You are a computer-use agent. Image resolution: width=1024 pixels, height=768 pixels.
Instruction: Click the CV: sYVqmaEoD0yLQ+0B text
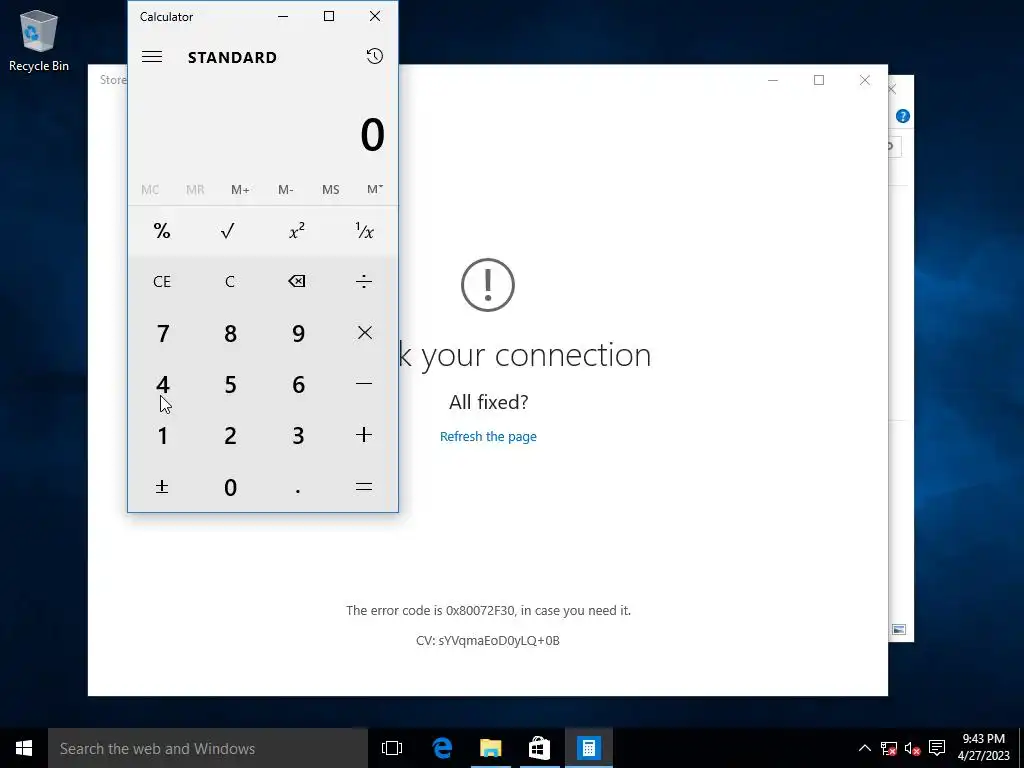pos(488,641)
